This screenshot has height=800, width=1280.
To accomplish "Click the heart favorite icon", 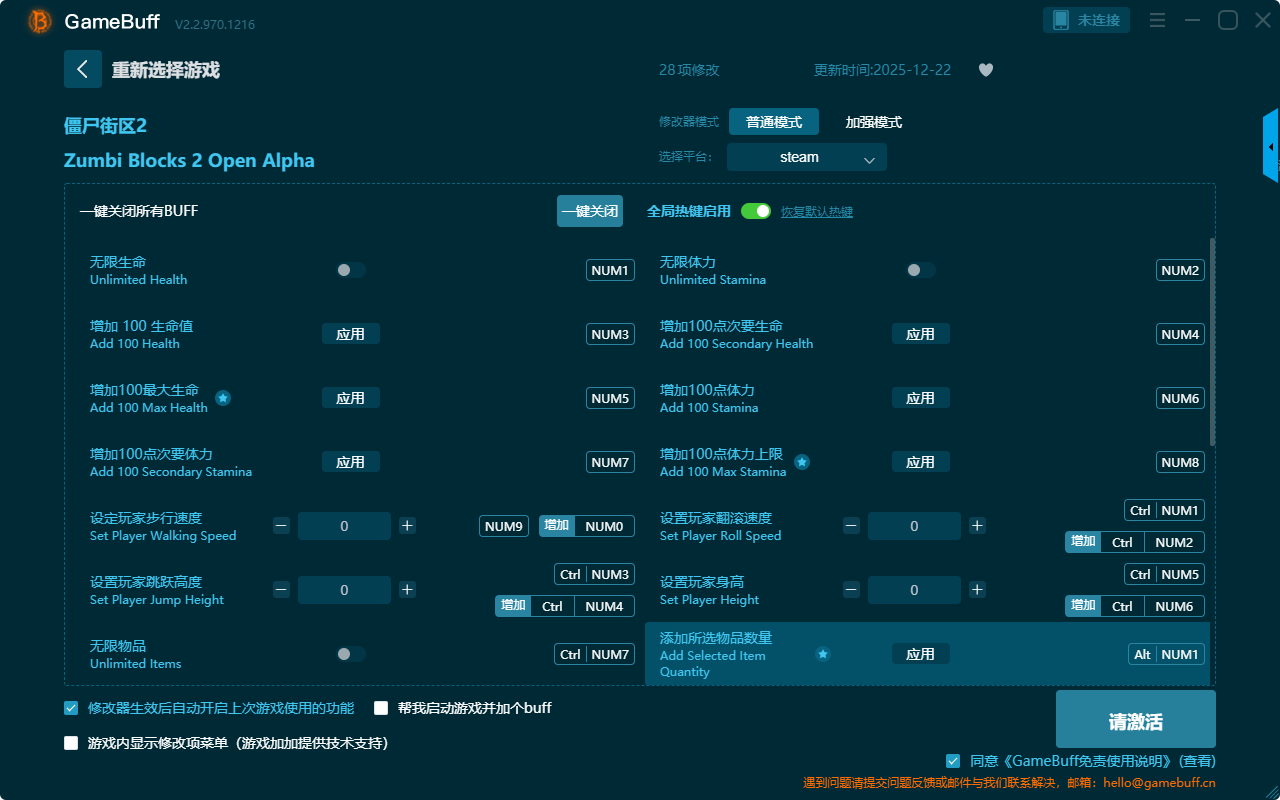I will coord(986,70).
